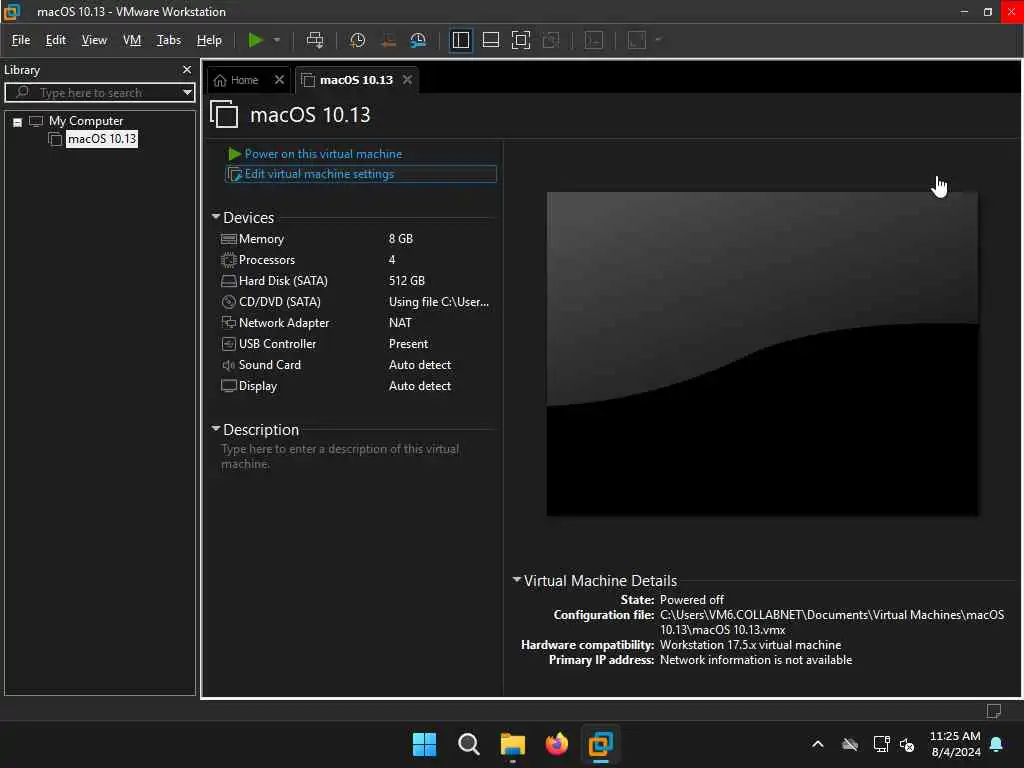
Task: Launch Firefox from the taskbar
Action: [x=556, y=744]
